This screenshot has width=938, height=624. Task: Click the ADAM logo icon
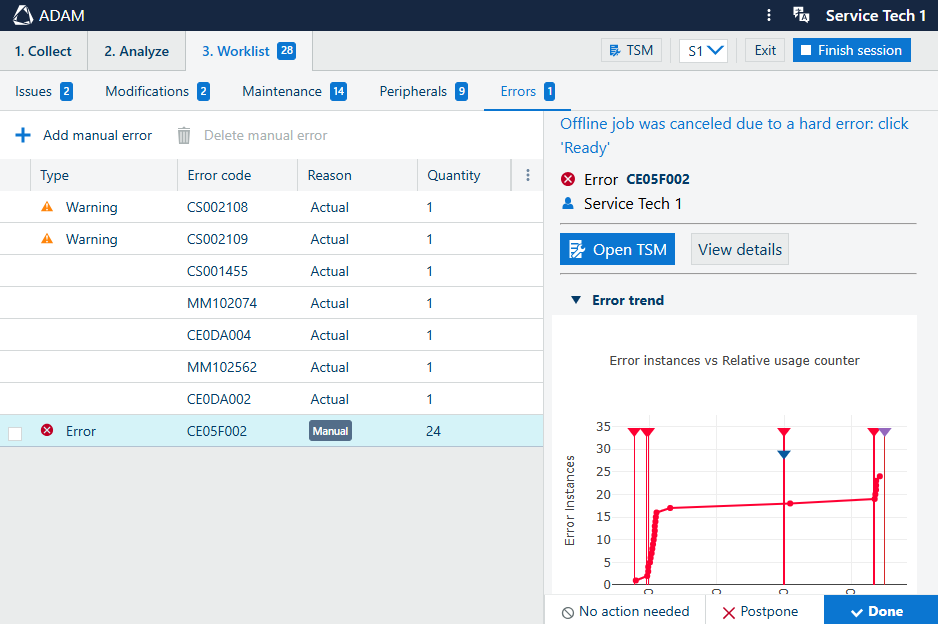pyautogui.click(x=21, y=15)
